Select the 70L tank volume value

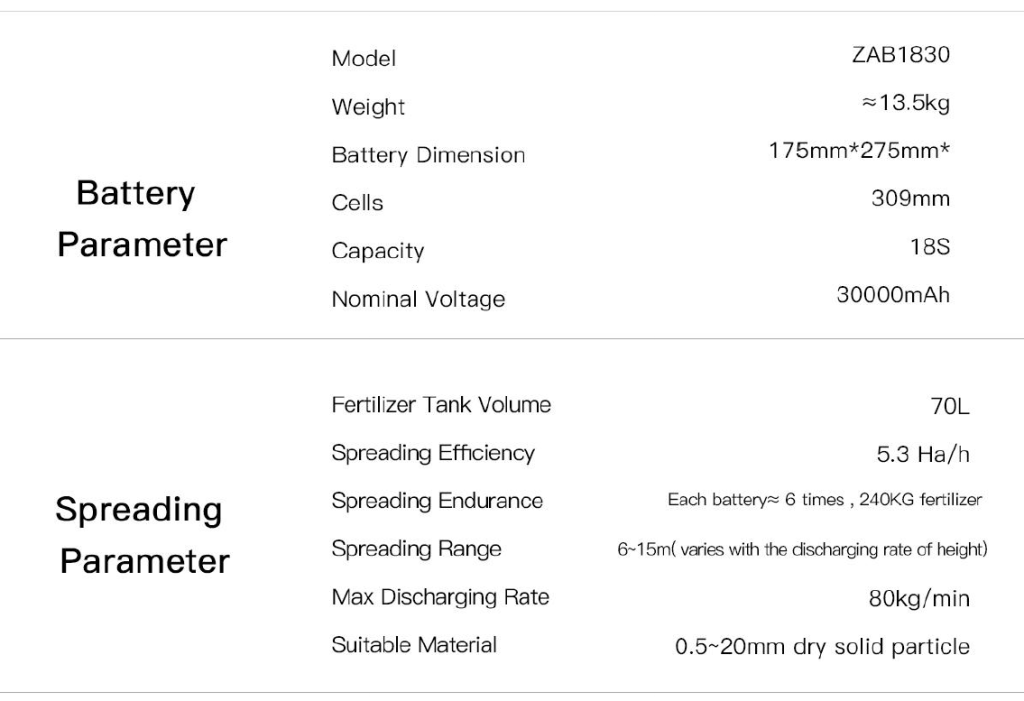949,407
